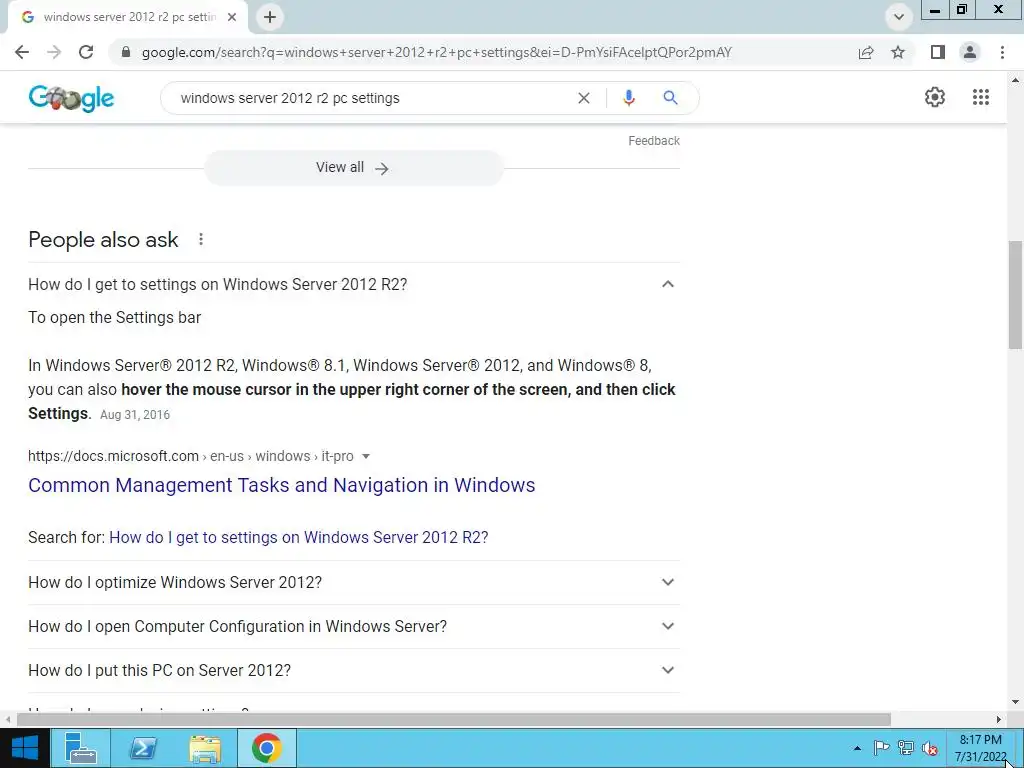The width and height of the screenshot is (1024, 768).
Task: Open the tab search dropdown
Action: click(899, 17)
